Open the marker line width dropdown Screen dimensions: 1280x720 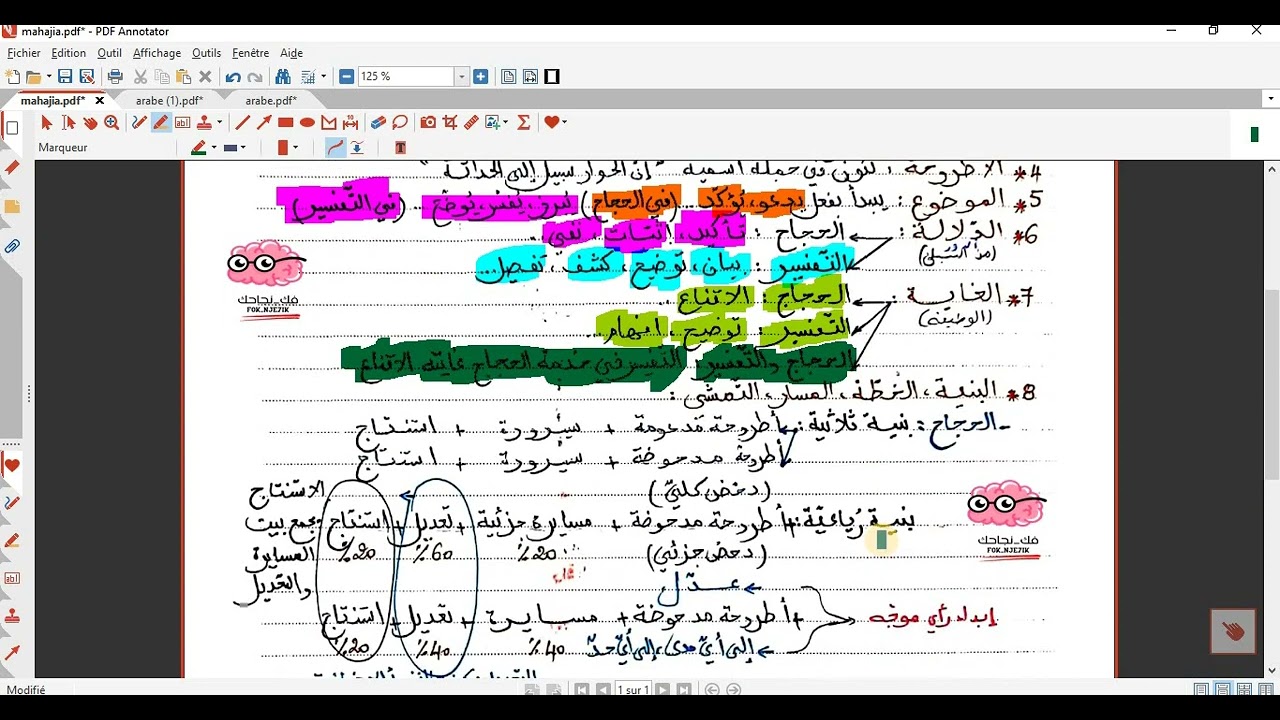[x=242, y=148]
